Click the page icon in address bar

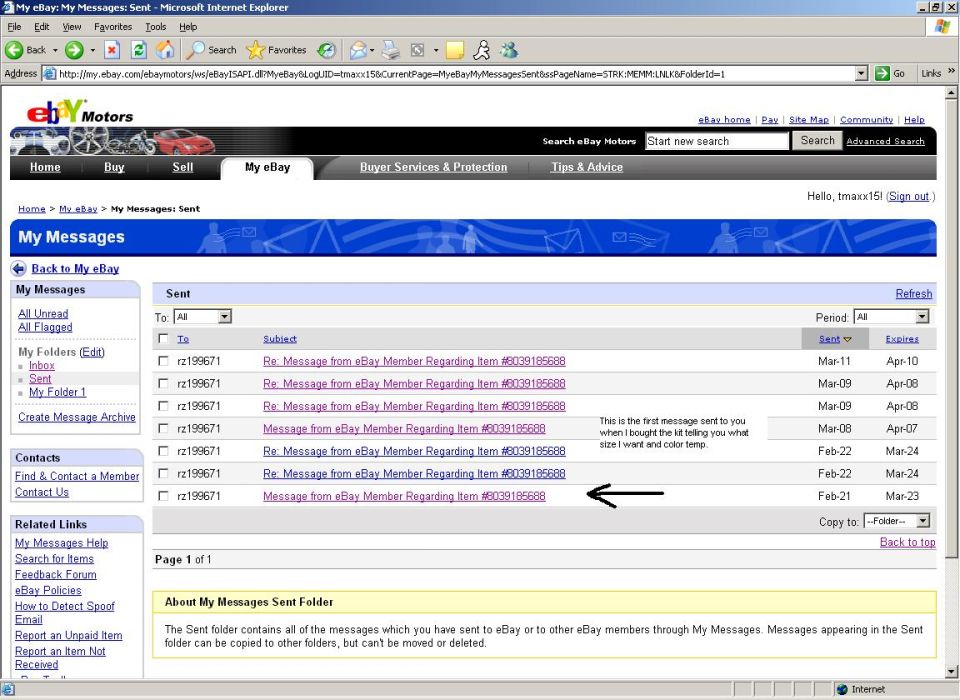click(x=49, y=73)
